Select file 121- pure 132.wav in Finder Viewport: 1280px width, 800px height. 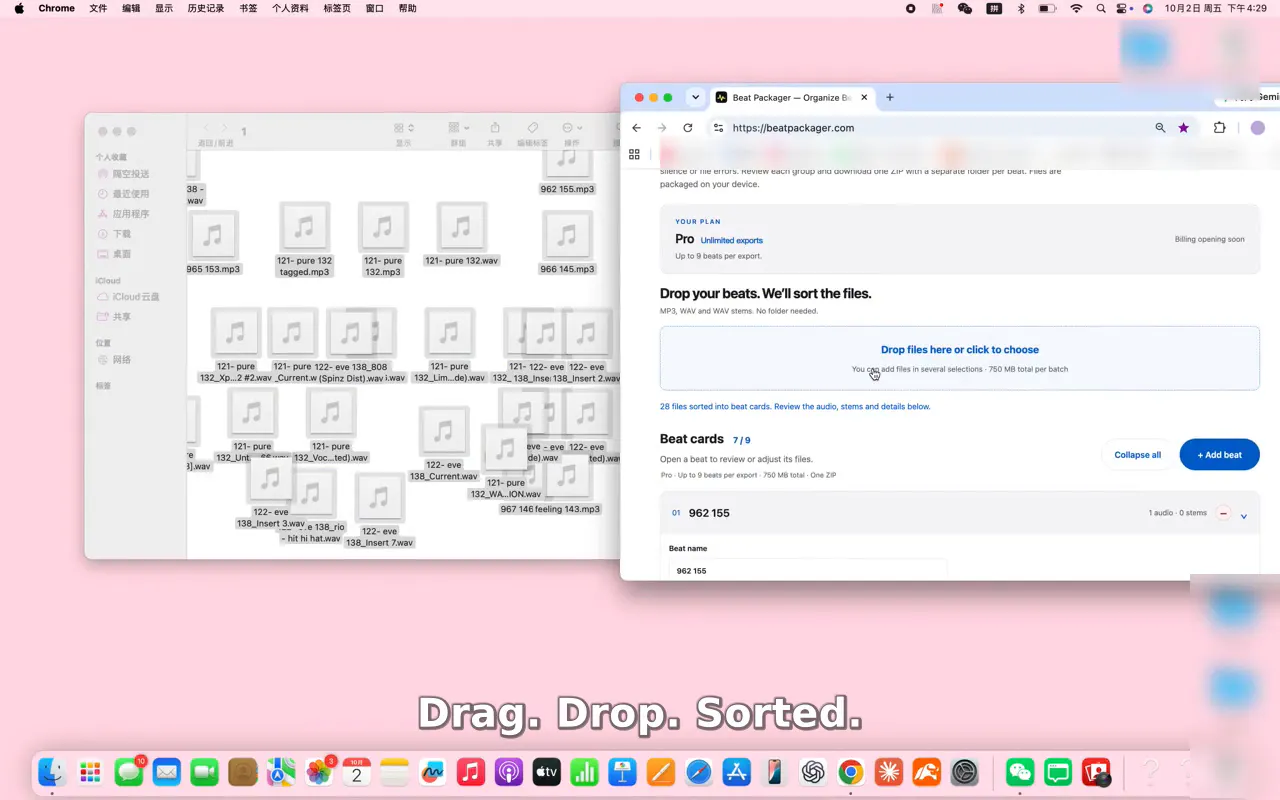[461, 234]
